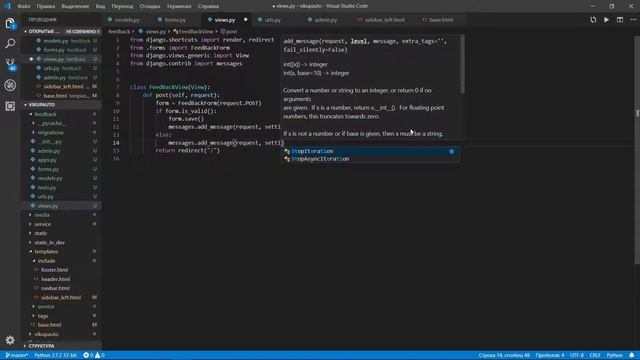Screen dimensions: 640x360
Task: Select the StopIteration autocomplete suggestion
Action: (x=371, y=151)
